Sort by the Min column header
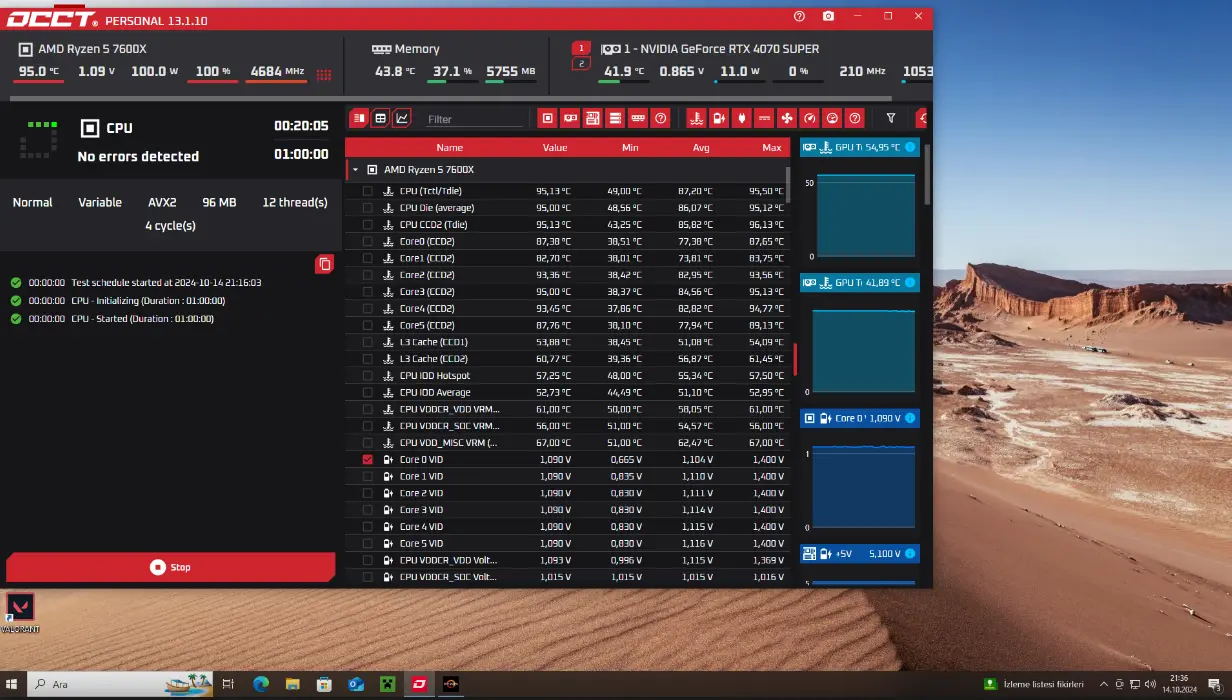The width and height of the screenshot is (1232, 700). (x=630, y=147)
